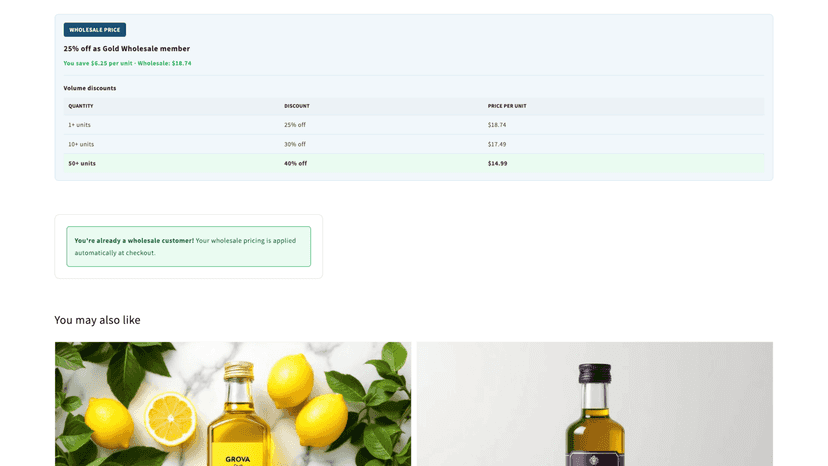
Task: Select the '25% off' discount cell
Action: (x=295, y=125)
